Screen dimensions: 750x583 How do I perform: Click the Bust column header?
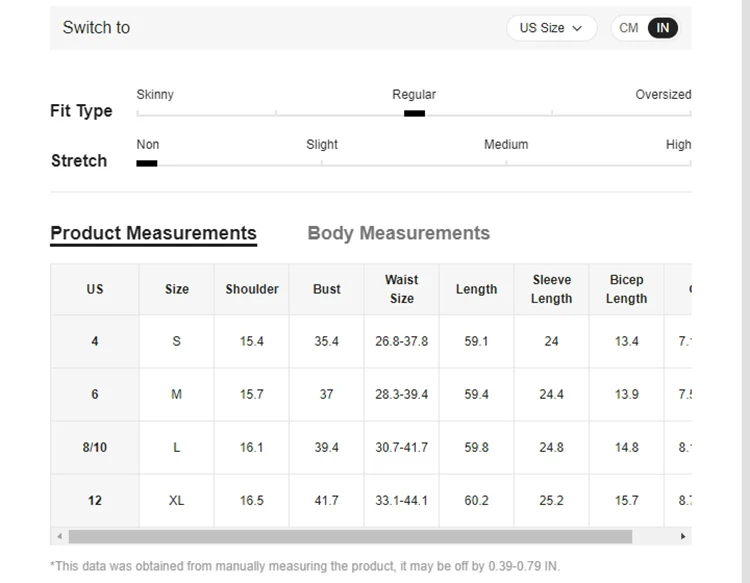click(x=327, y=289)
